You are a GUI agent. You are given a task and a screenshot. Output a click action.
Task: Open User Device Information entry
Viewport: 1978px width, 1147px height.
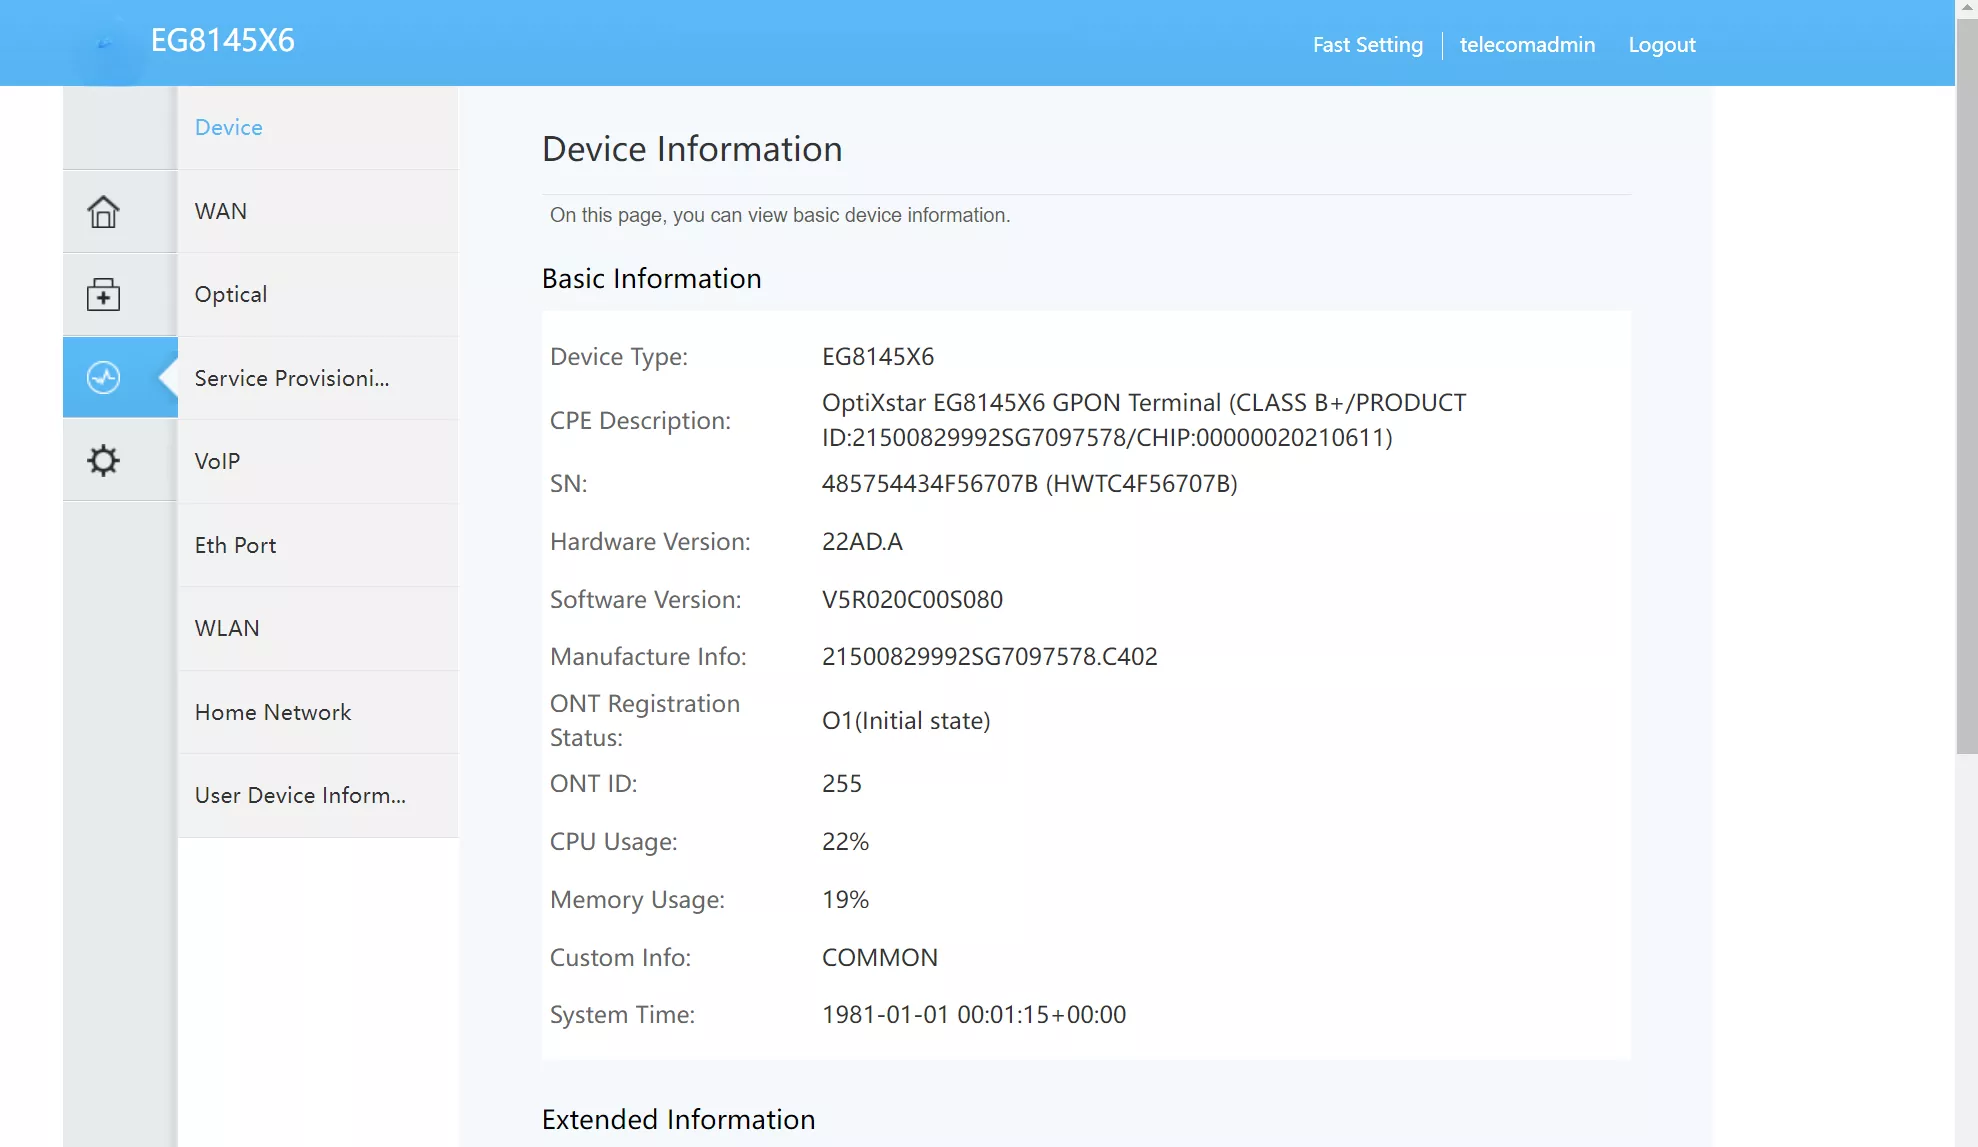coord(318,795)
